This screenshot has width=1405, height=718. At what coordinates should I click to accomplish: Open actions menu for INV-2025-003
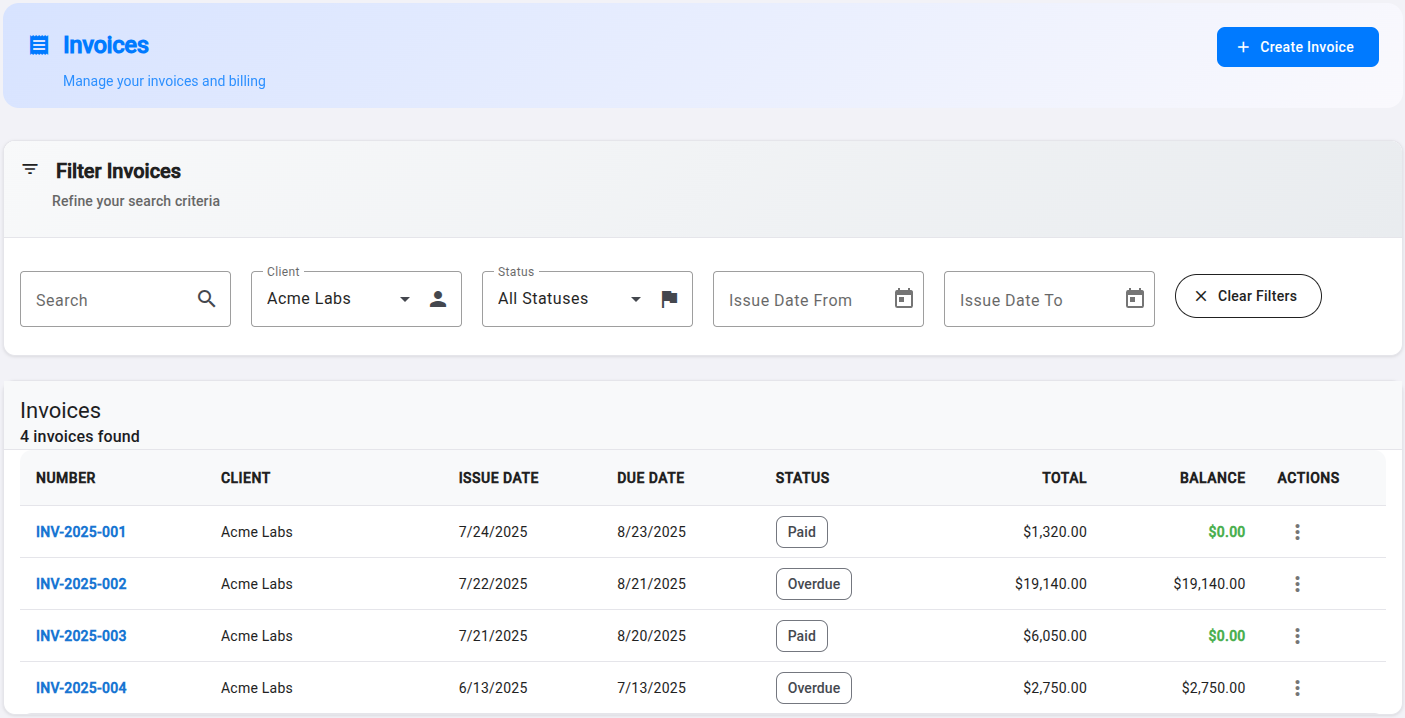coord(1297,636)
